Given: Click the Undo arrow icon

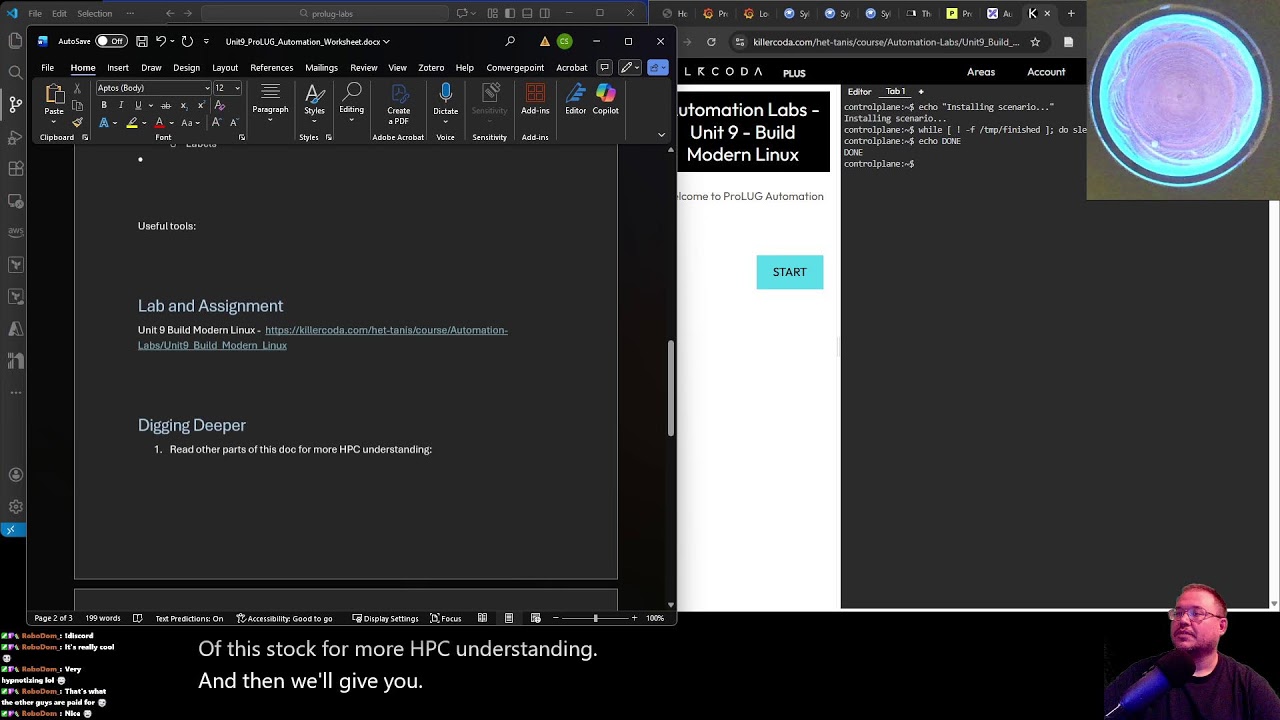Looking at the screenshot, I should click(x=160, y=41).
